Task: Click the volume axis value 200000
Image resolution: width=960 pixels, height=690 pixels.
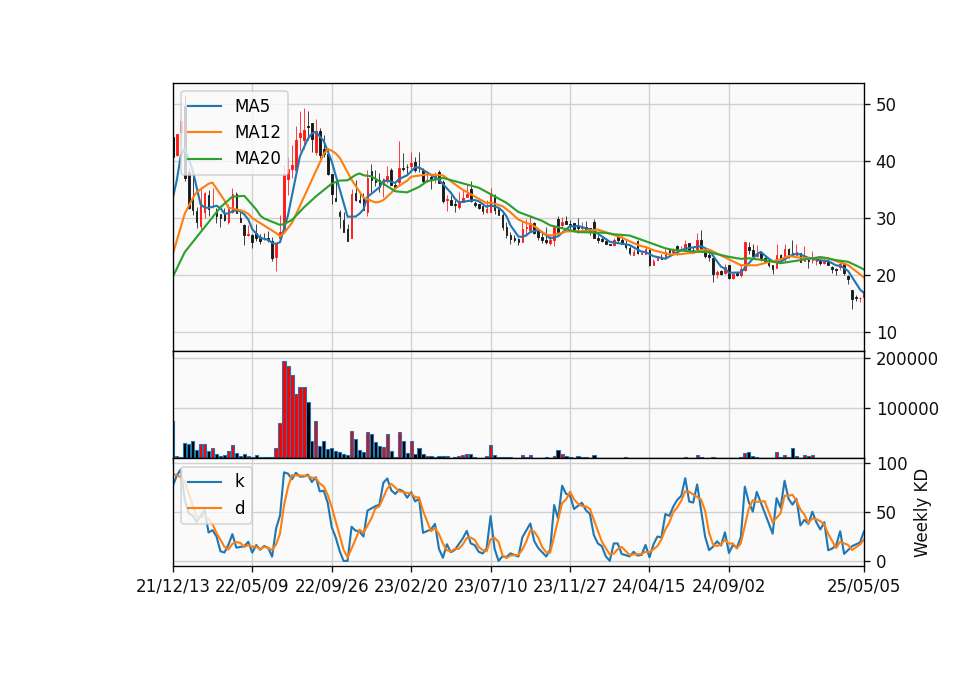Action: [x=907, y=359]
